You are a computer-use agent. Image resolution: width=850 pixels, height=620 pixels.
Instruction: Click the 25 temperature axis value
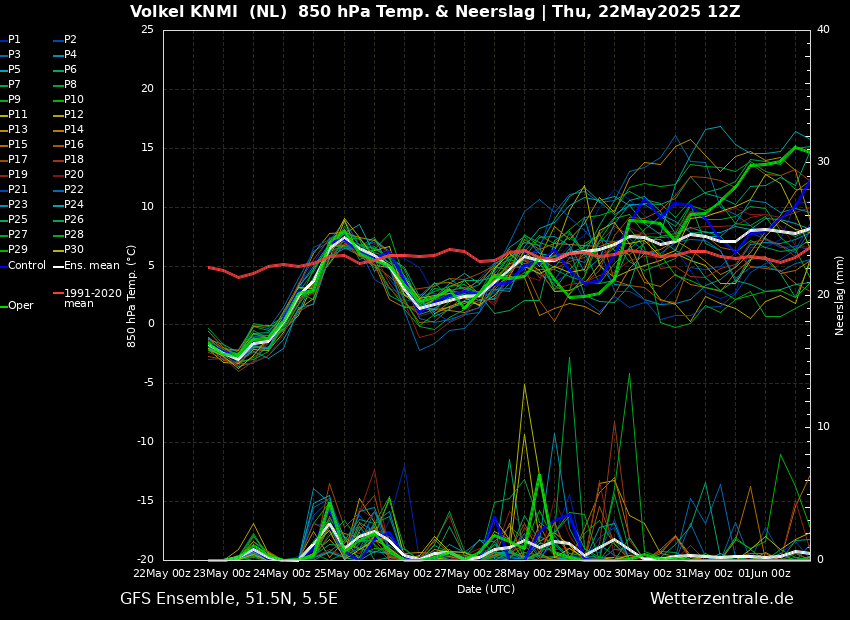click(147, 29)
